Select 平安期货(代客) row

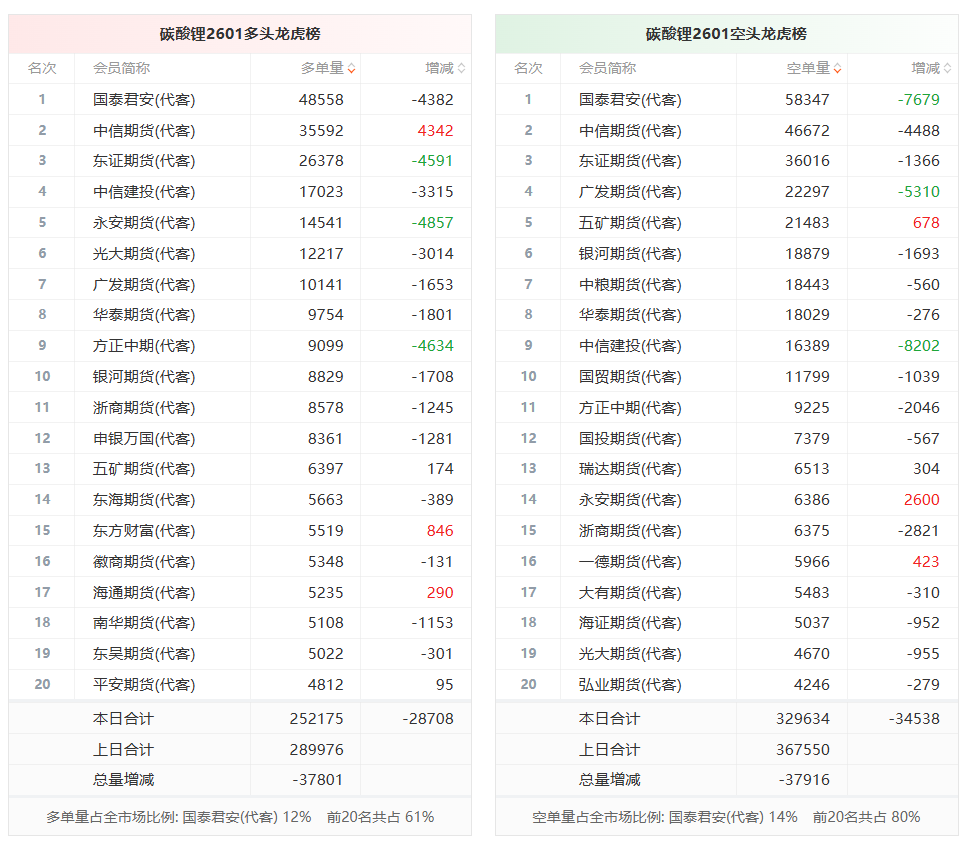coord(240,685)
